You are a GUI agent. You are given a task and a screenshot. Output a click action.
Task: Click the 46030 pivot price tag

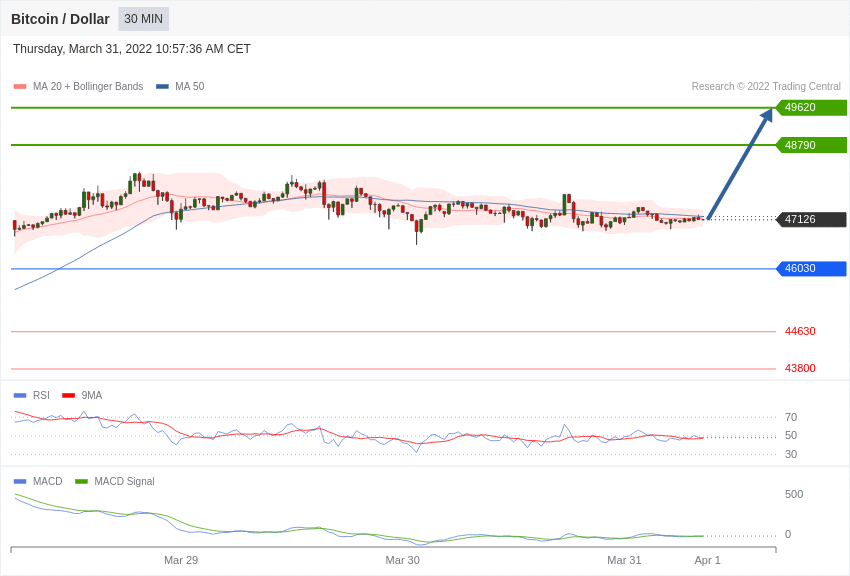[x=812, y=268]
